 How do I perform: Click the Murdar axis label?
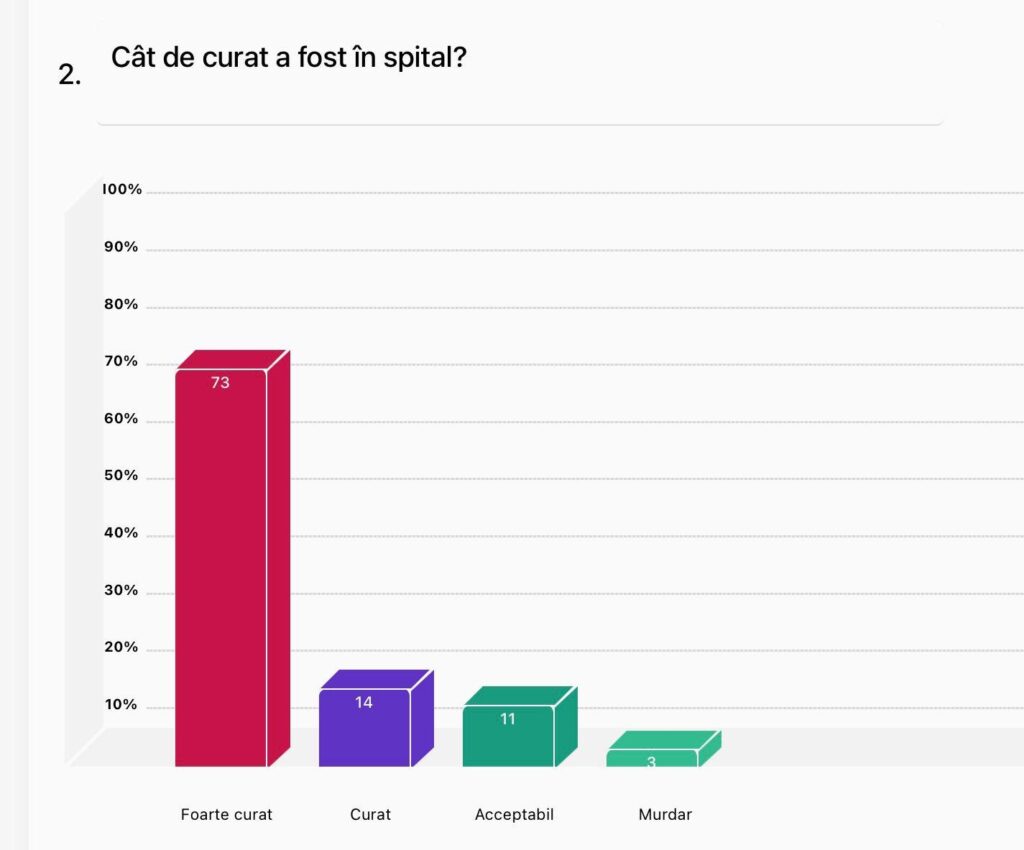coord(665,814)
